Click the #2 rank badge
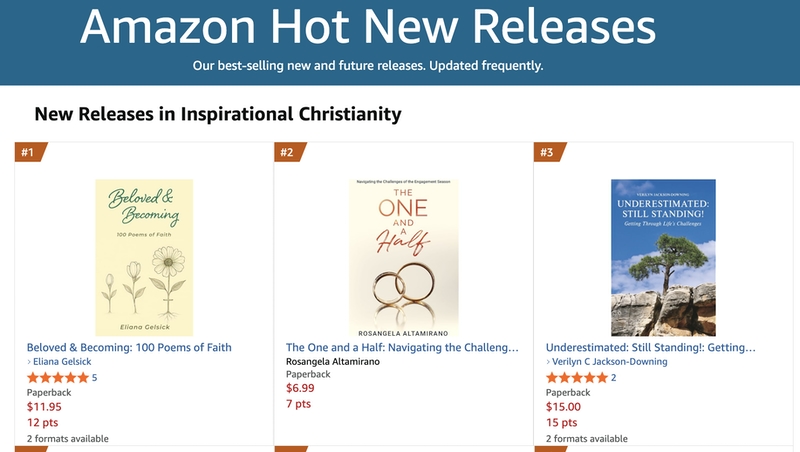The width and height of the screenshot is (800, 452). (288, 153)
